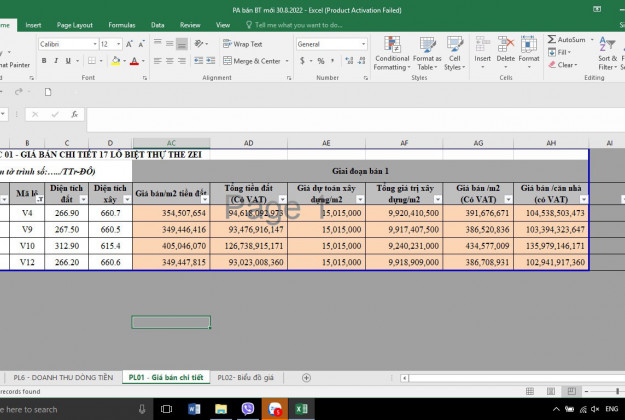Apply accounting dollar number format
Screen dimensions: 625x420
click(302, 61)
